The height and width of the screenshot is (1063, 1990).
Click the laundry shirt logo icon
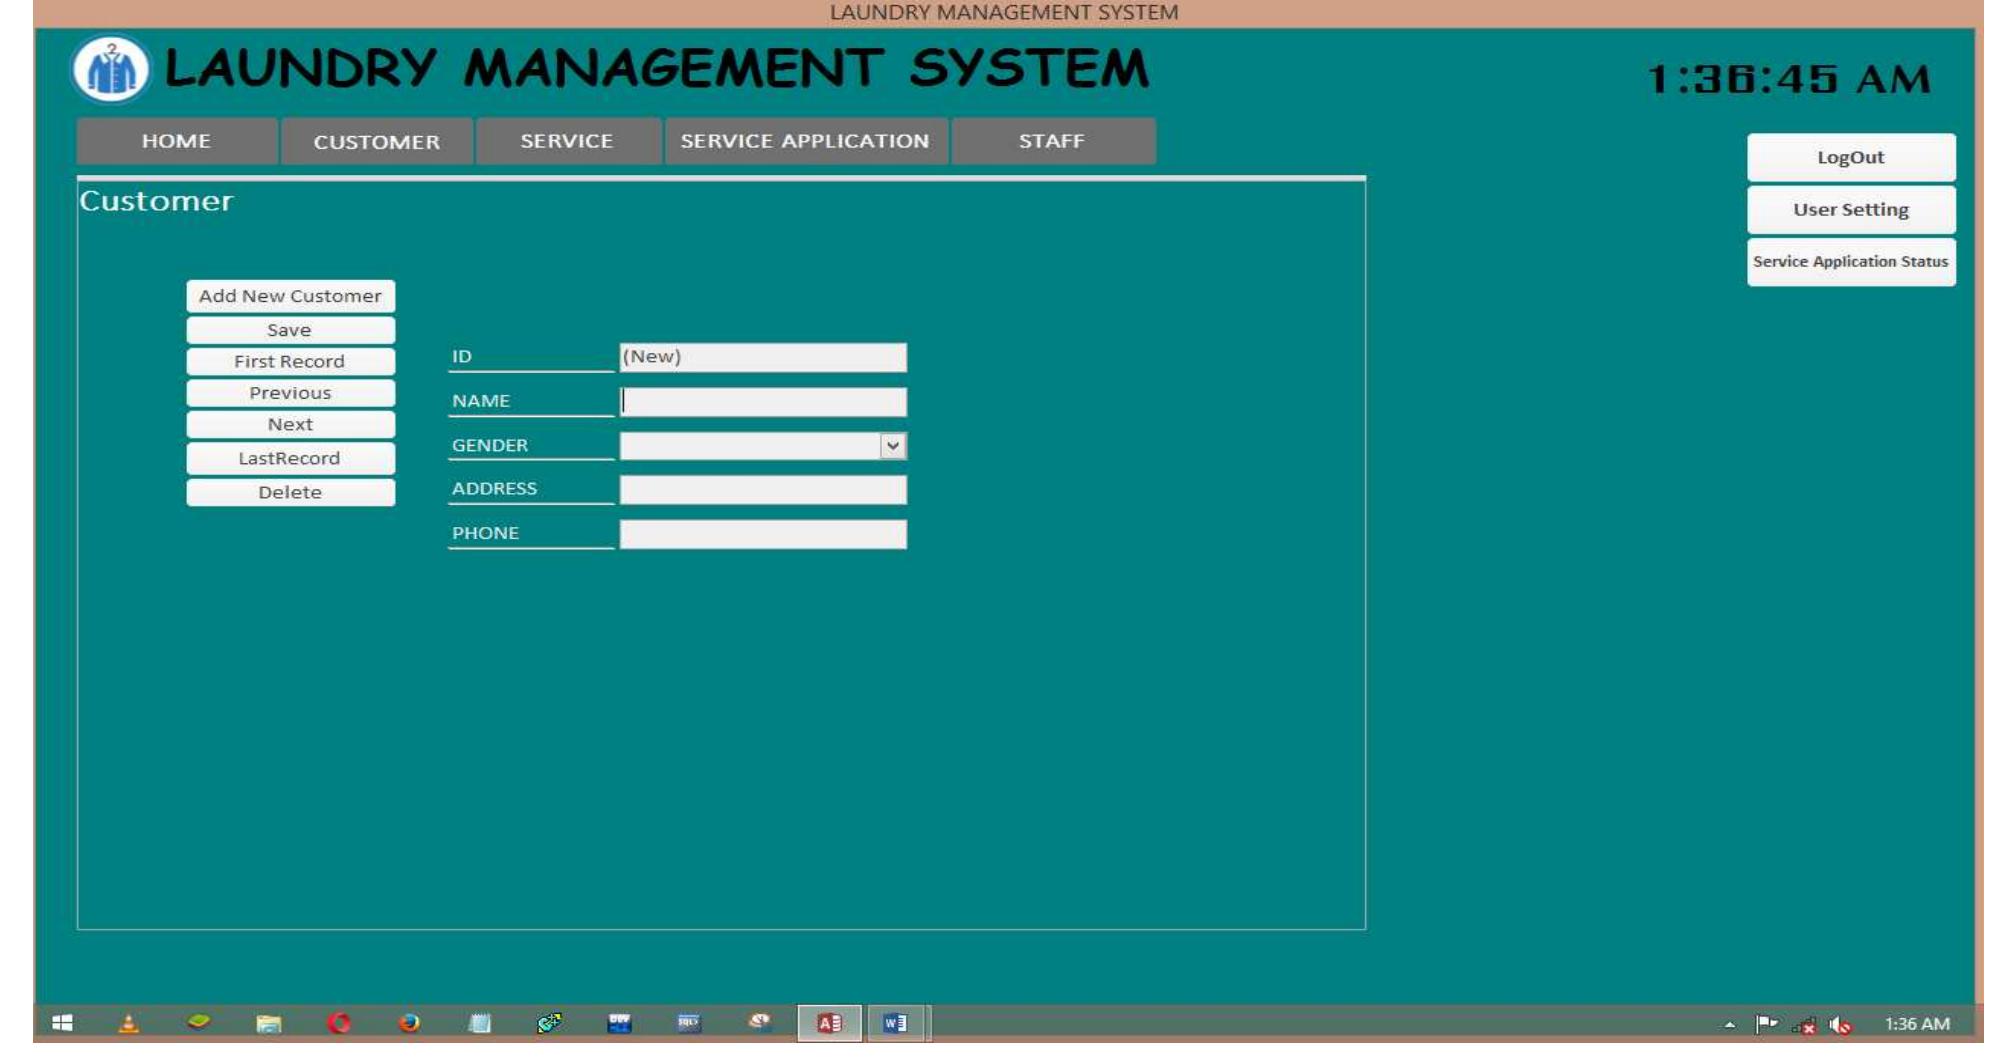(111, 69)
